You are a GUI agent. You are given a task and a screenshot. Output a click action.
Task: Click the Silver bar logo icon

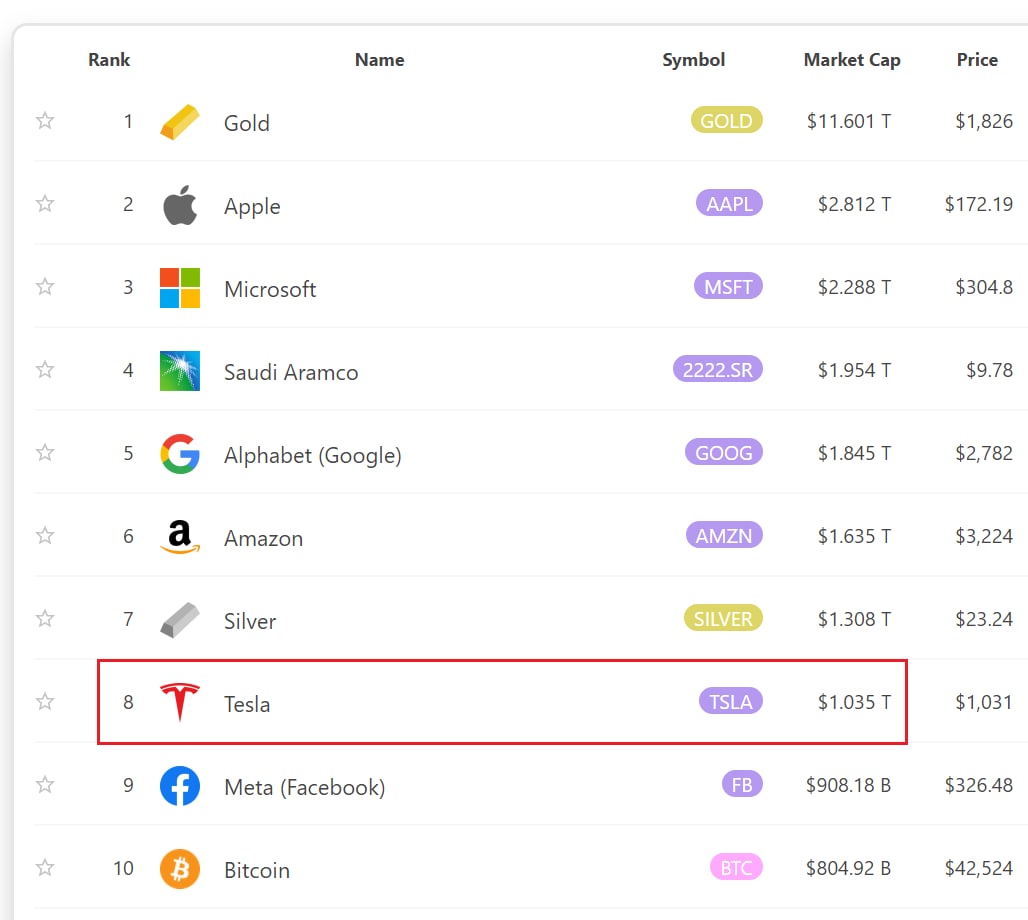click(x=180, y=620)
